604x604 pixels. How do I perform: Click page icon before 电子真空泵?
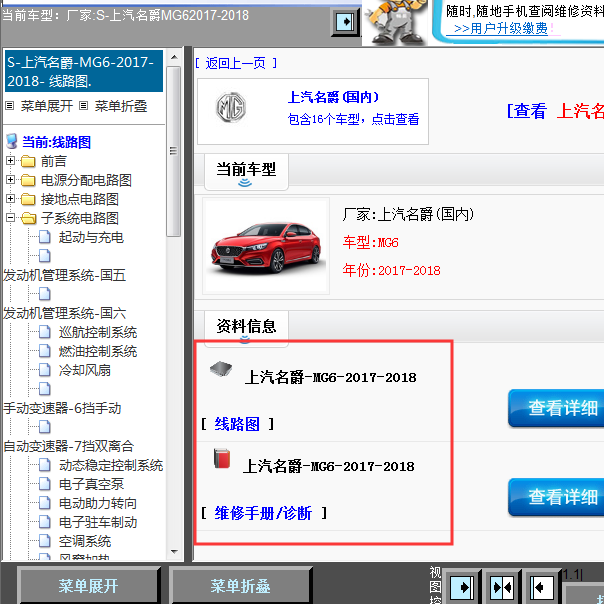45,484
